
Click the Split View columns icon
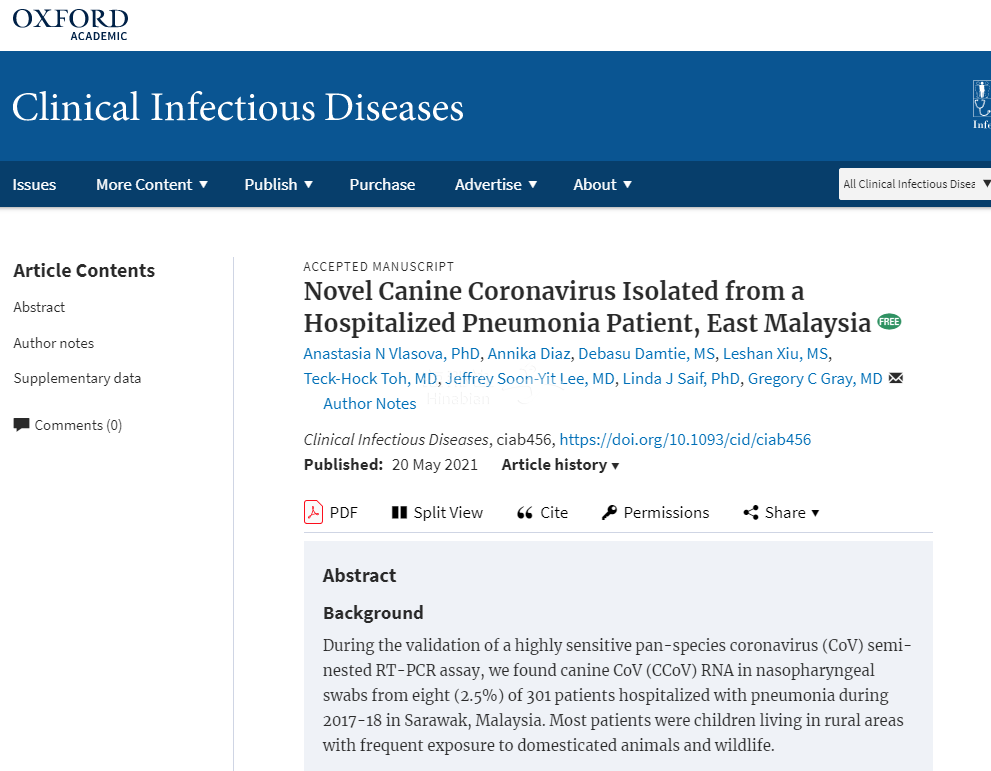(x=399, y=512)
